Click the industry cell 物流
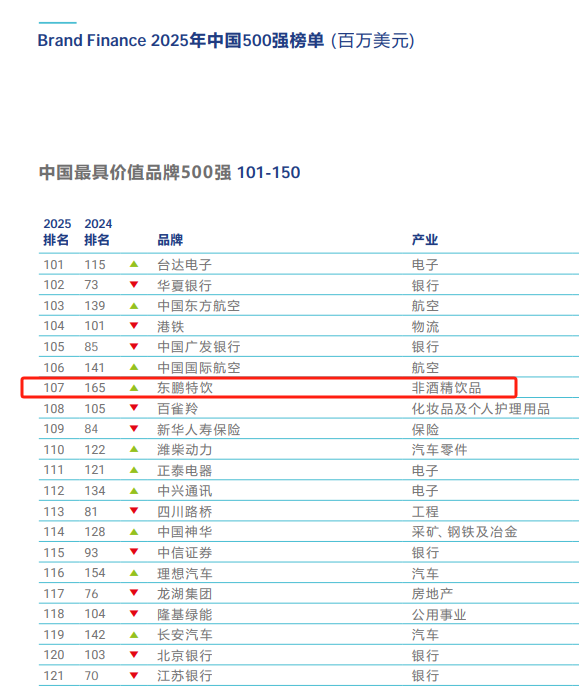Screen dimensions: 579x689 coord(425,326)
